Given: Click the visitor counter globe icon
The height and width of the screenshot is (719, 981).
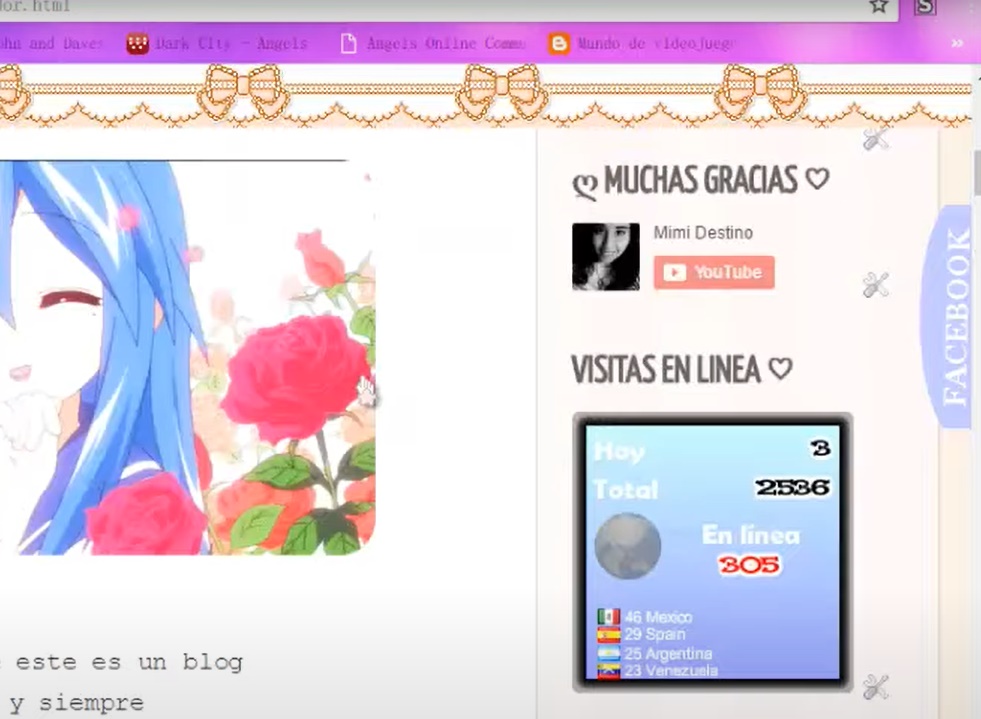Looking at the screenshot, I should pos(628,546).
